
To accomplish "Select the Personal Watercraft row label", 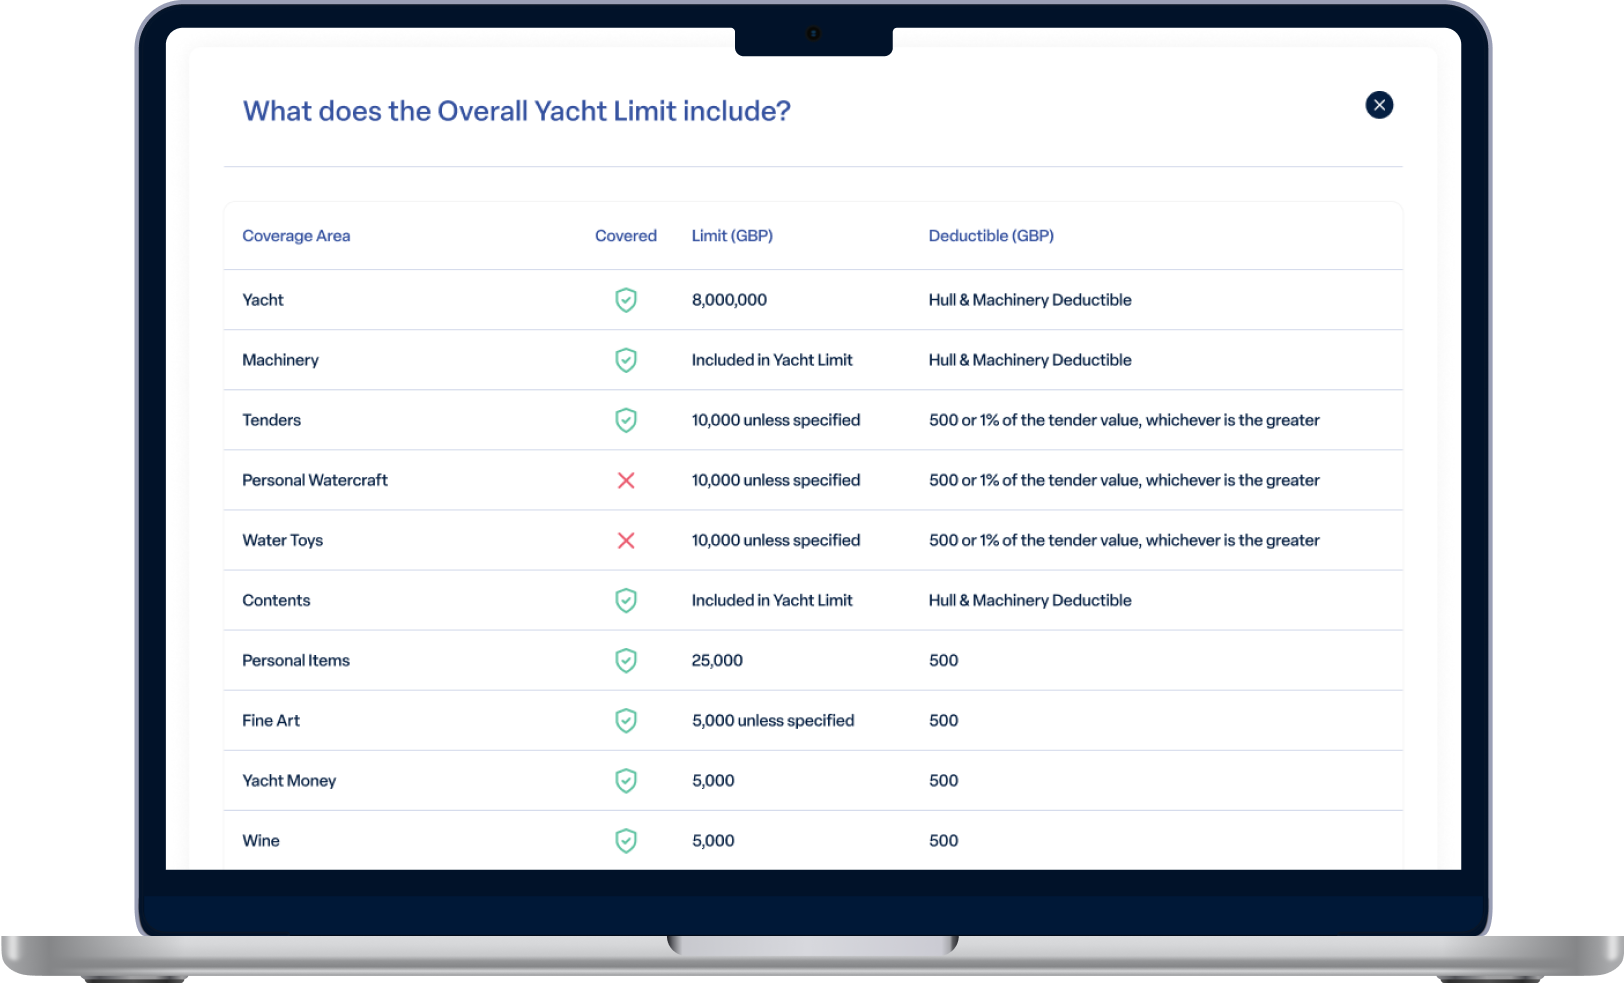I will 315,480.
